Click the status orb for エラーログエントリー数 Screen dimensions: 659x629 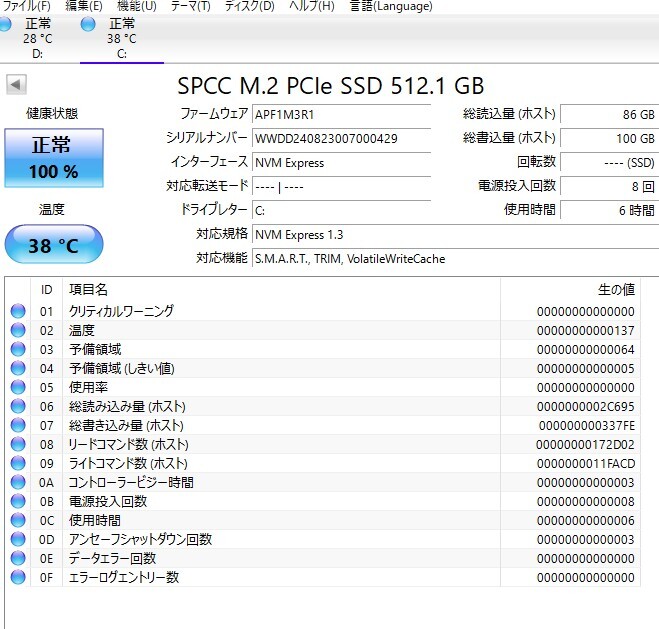pyautogui.click(x=17, y=577)
